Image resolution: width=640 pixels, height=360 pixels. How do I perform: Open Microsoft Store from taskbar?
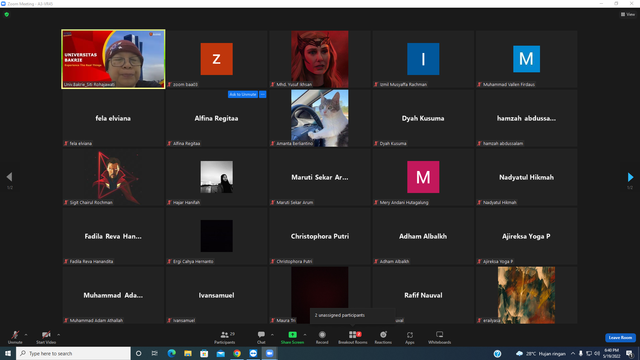pos(204,353)
